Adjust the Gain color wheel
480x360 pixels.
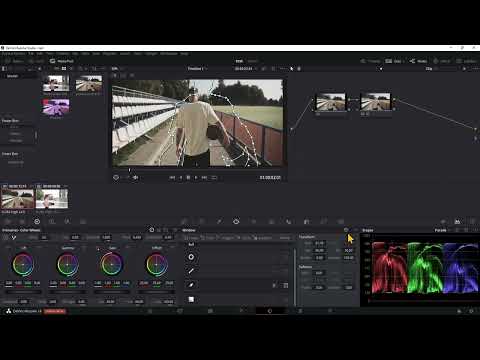click(x=112, y=264)
